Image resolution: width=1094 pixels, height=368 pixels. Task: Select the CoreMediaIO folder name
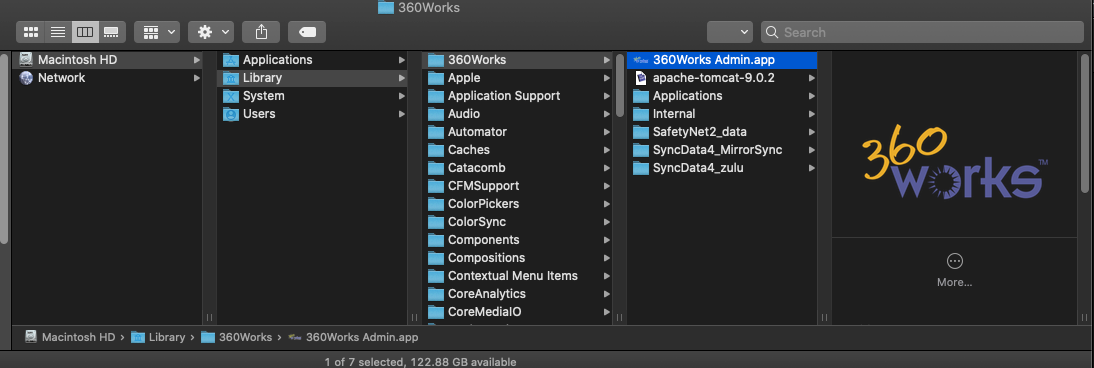485,313
